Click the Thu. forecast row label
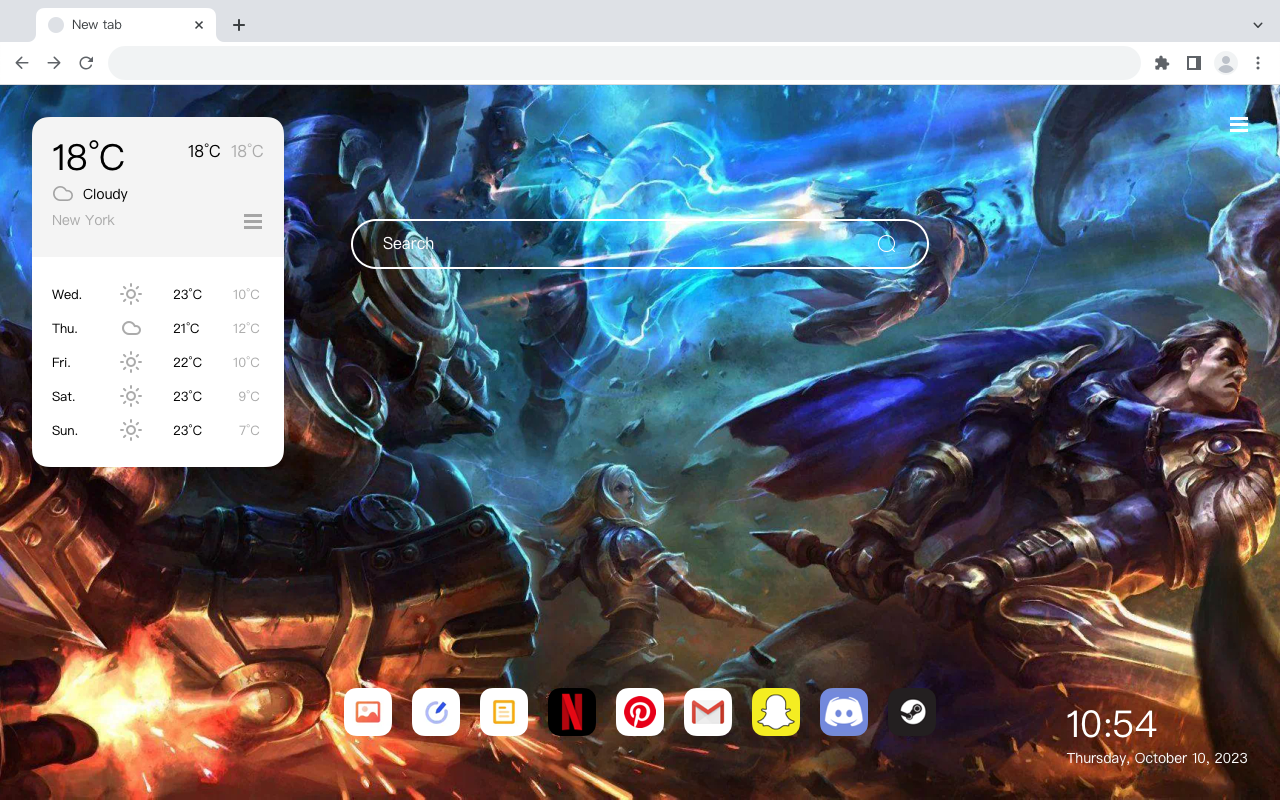 coord(65,328)
